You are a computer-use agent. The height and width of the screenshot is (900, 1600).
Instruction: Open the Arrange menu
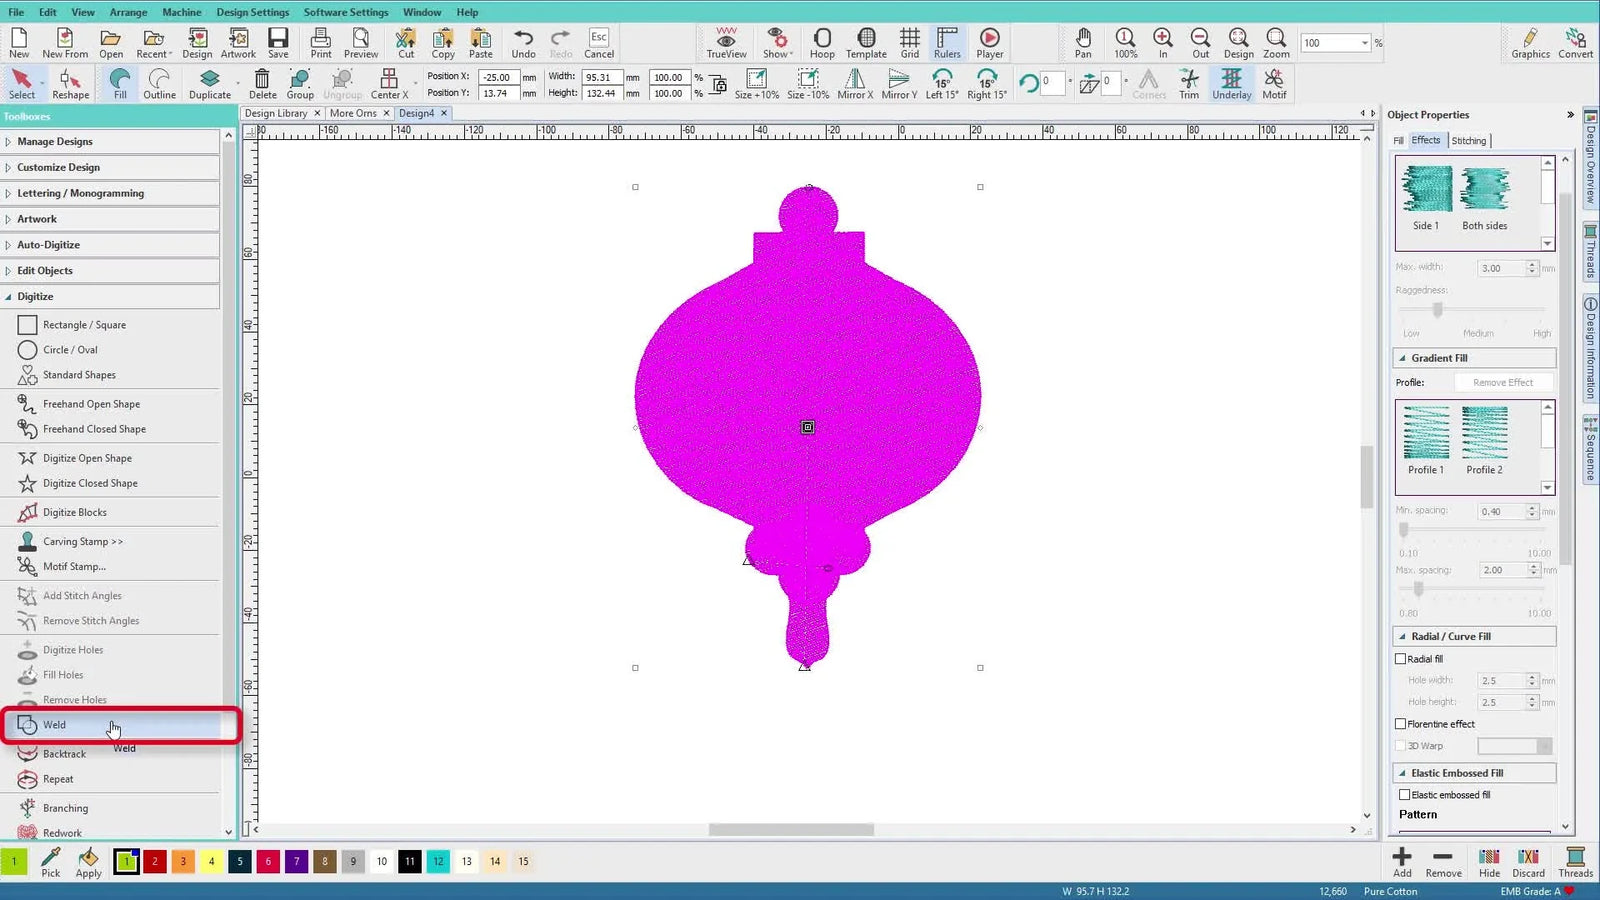128,12
